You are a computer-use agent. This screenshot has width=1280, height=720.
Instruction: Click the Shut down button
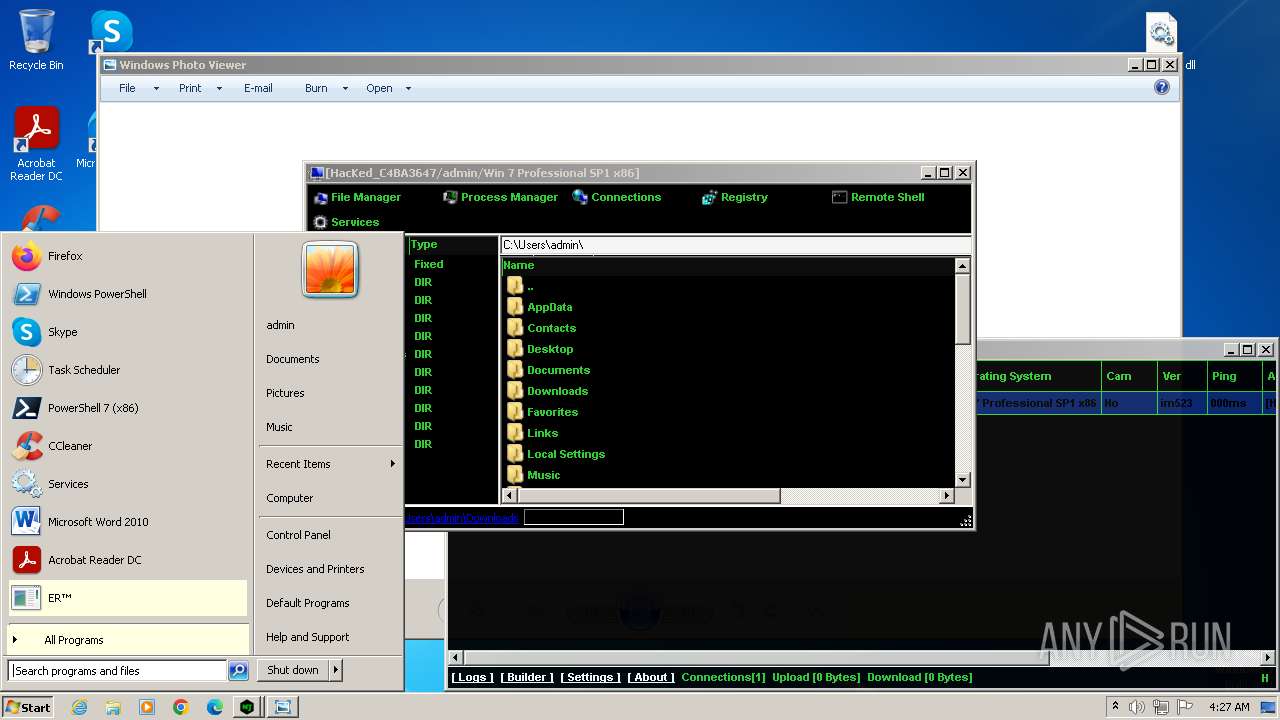293,670
